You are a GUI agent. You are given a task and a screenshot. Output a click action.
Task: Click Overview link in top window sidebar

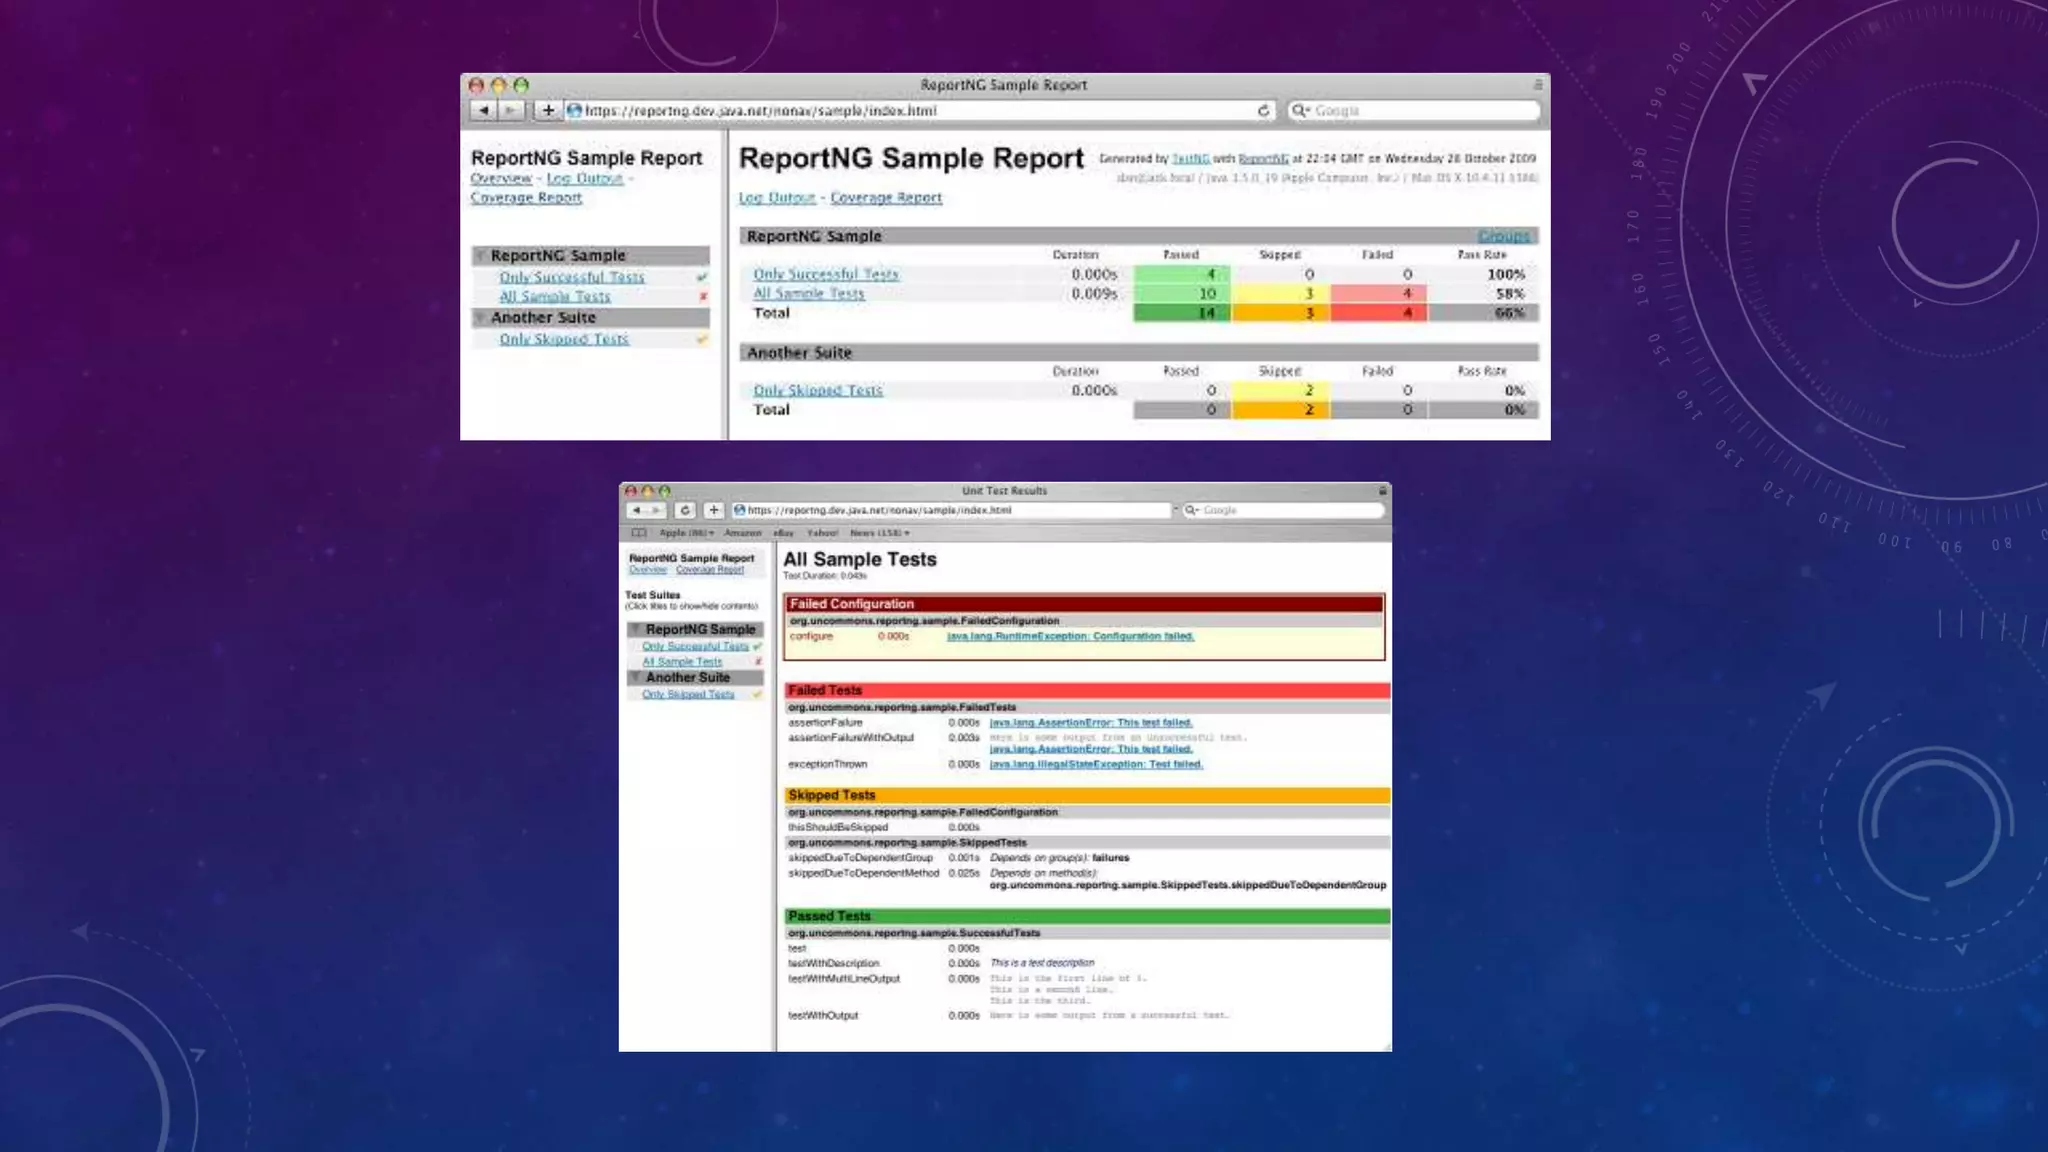pyautogui.click(x=501, y=178)
